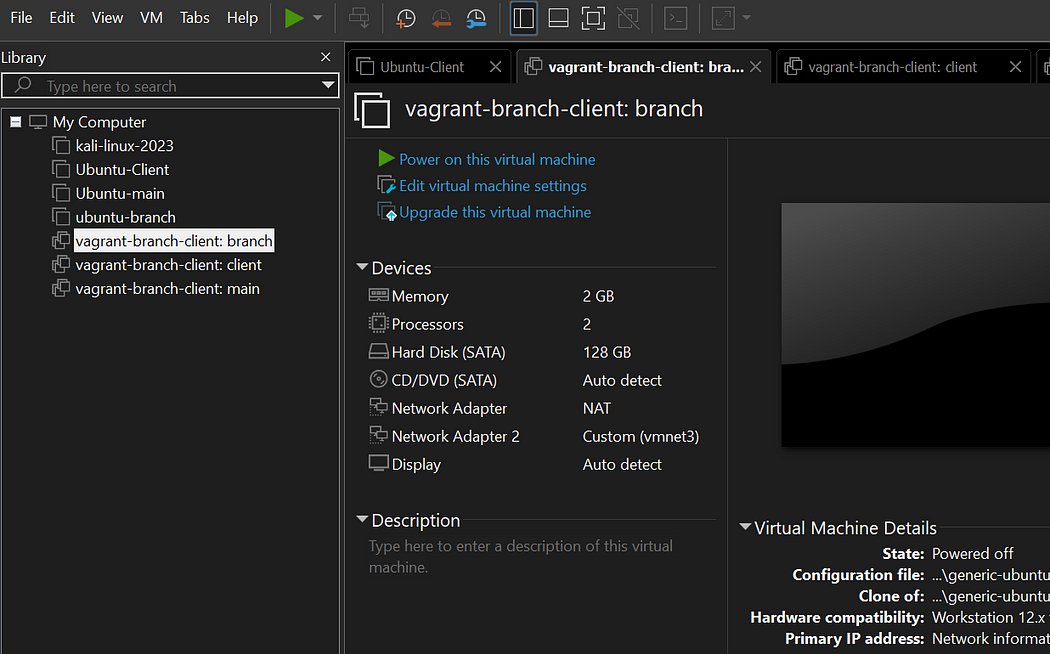The width and height of the screenshot is (1050, 654).
Task: Select Ubuntu-Client in the library
Action: point(122,170)
